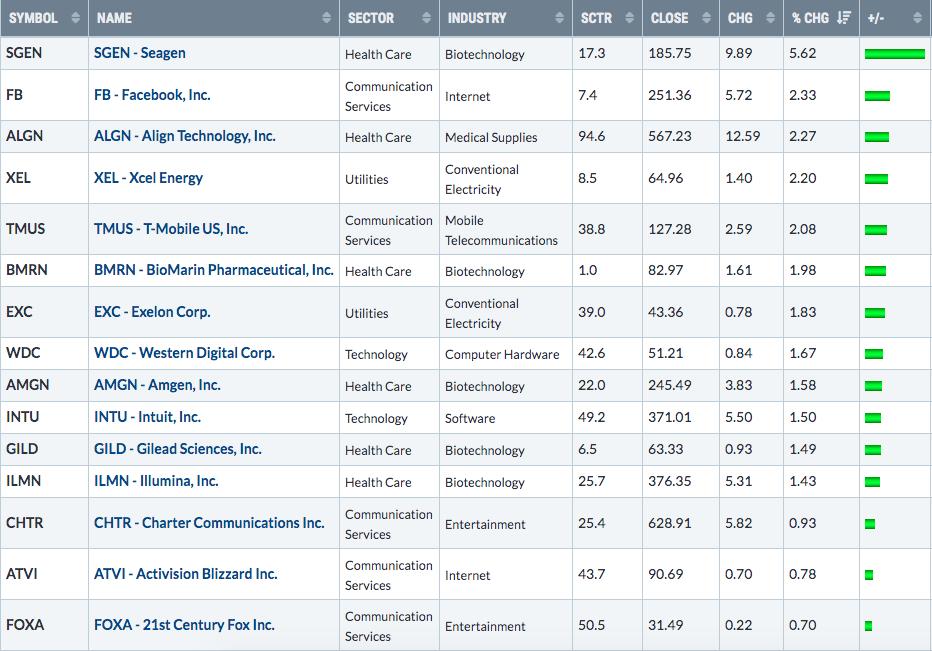Follow the ALGN - Align Technology, Inc. link

click(x=184, y=136)
